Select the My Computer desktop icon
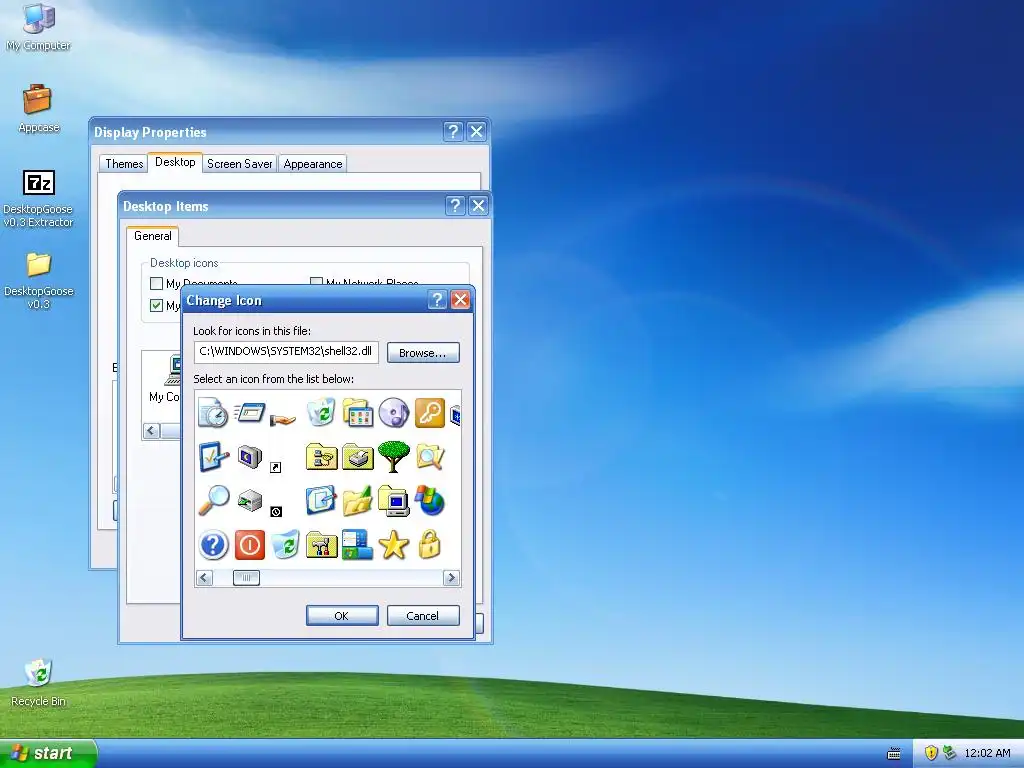 coord(39,27)
